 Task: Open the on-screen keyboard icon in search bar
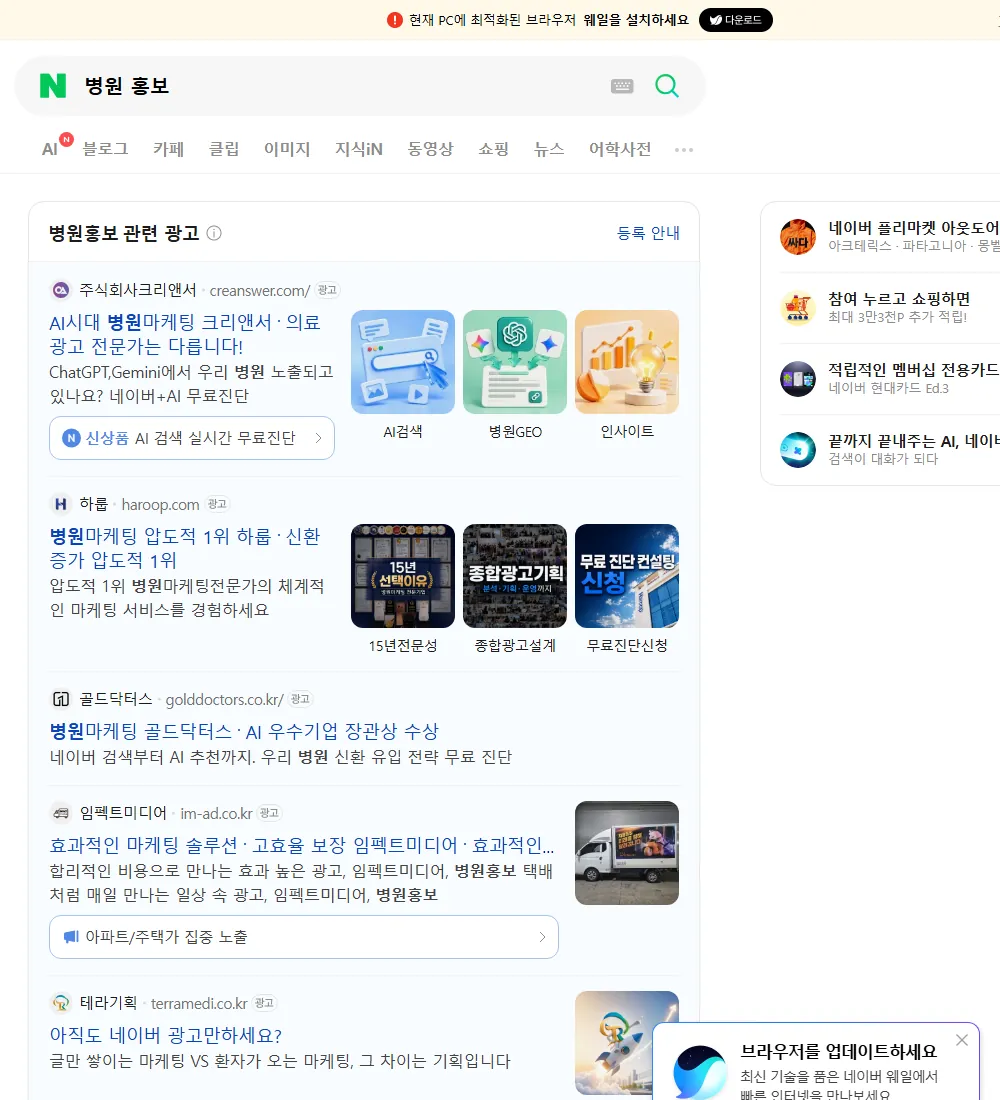(x=622, y=86)
